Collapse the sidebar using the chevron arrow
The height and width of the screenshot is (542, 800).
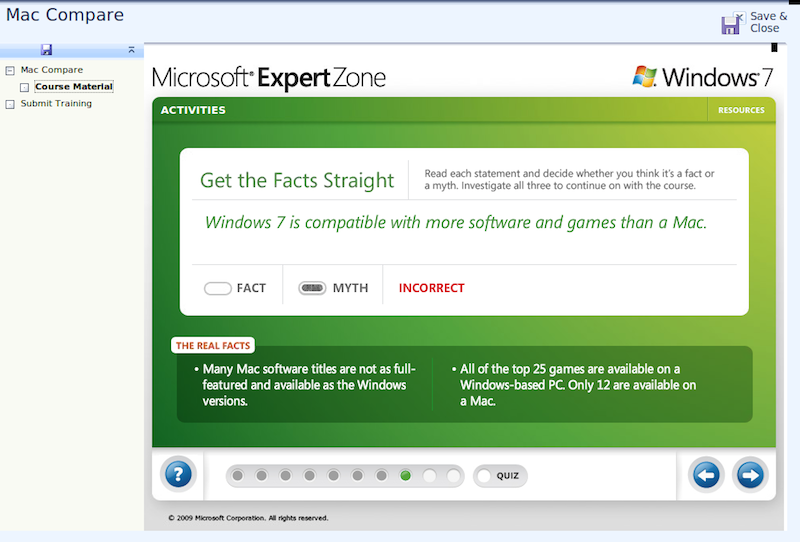pos(131,50)
